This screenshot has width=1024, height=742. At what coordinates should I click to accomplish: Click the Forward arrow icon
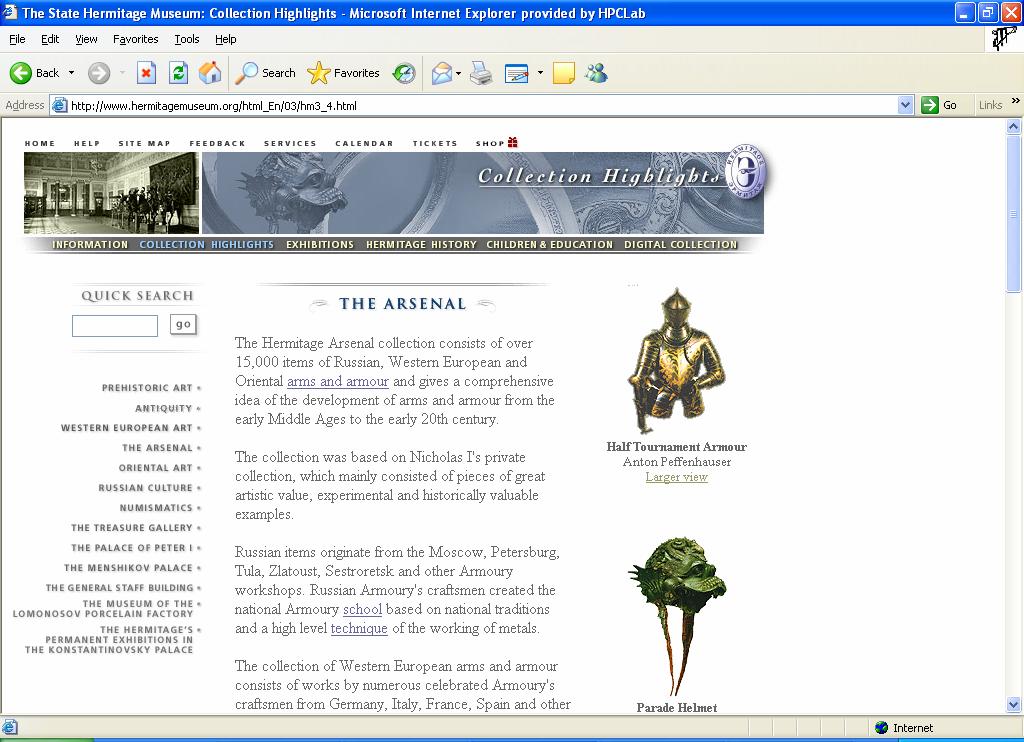(x=99, y=73)
